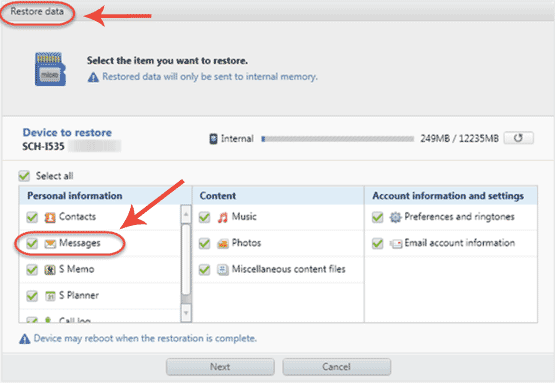Click the Music notes icon

(223, 217)
